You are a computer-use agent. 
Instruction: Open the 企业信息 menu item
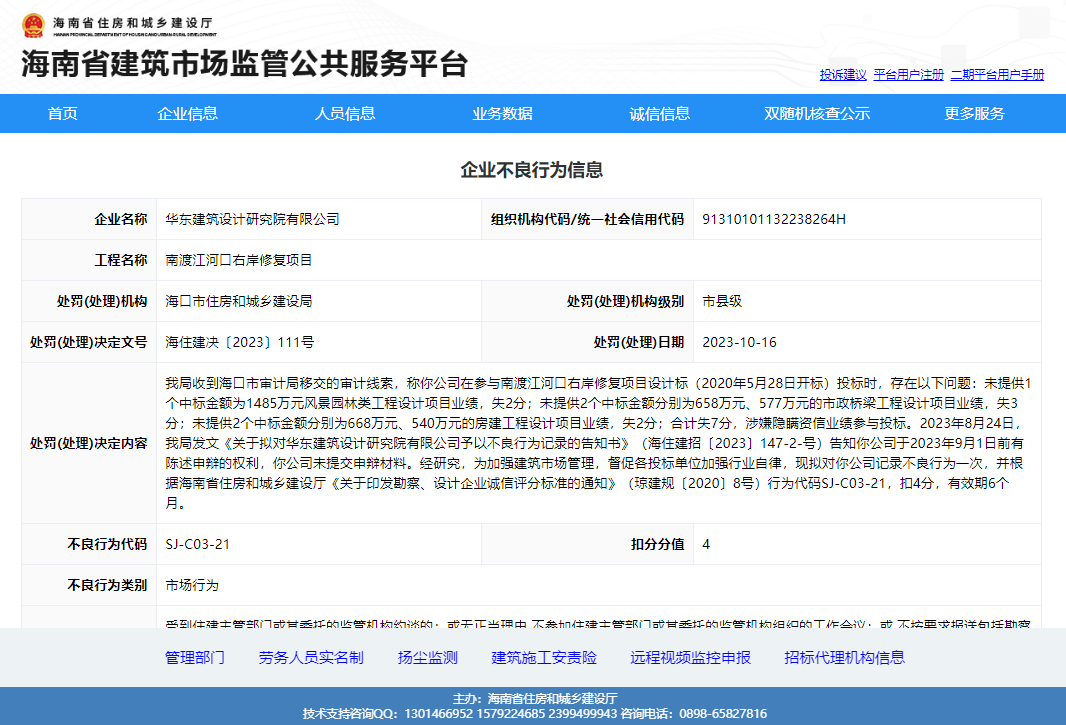click(187, 113)
